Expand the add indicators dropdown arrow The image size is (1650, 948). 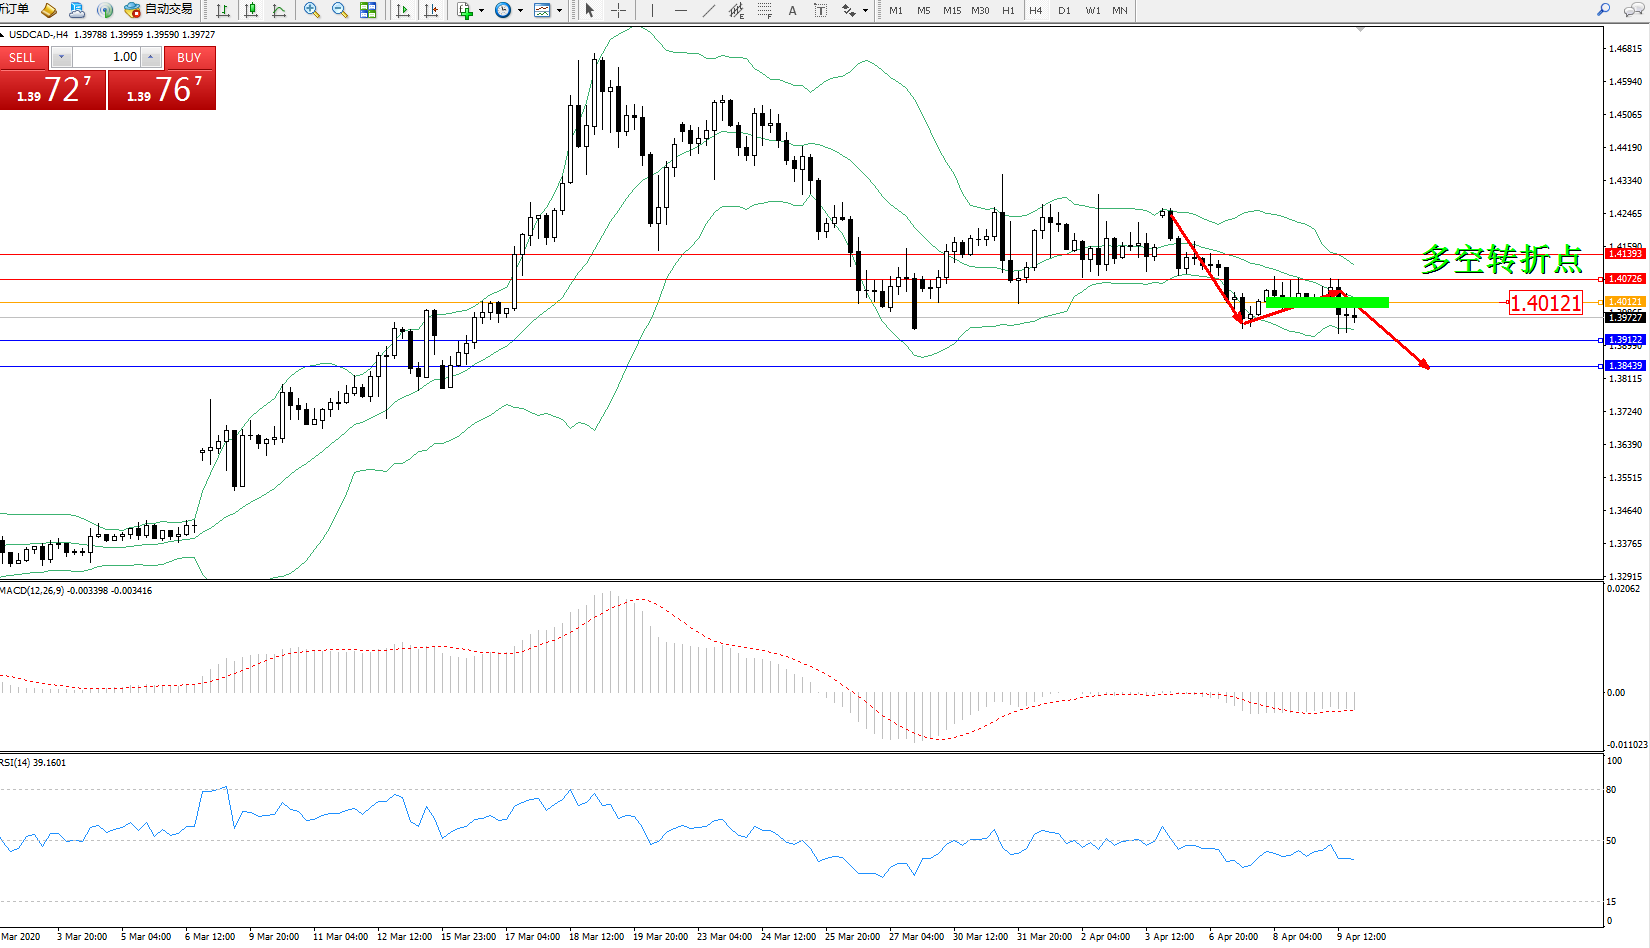482,10
